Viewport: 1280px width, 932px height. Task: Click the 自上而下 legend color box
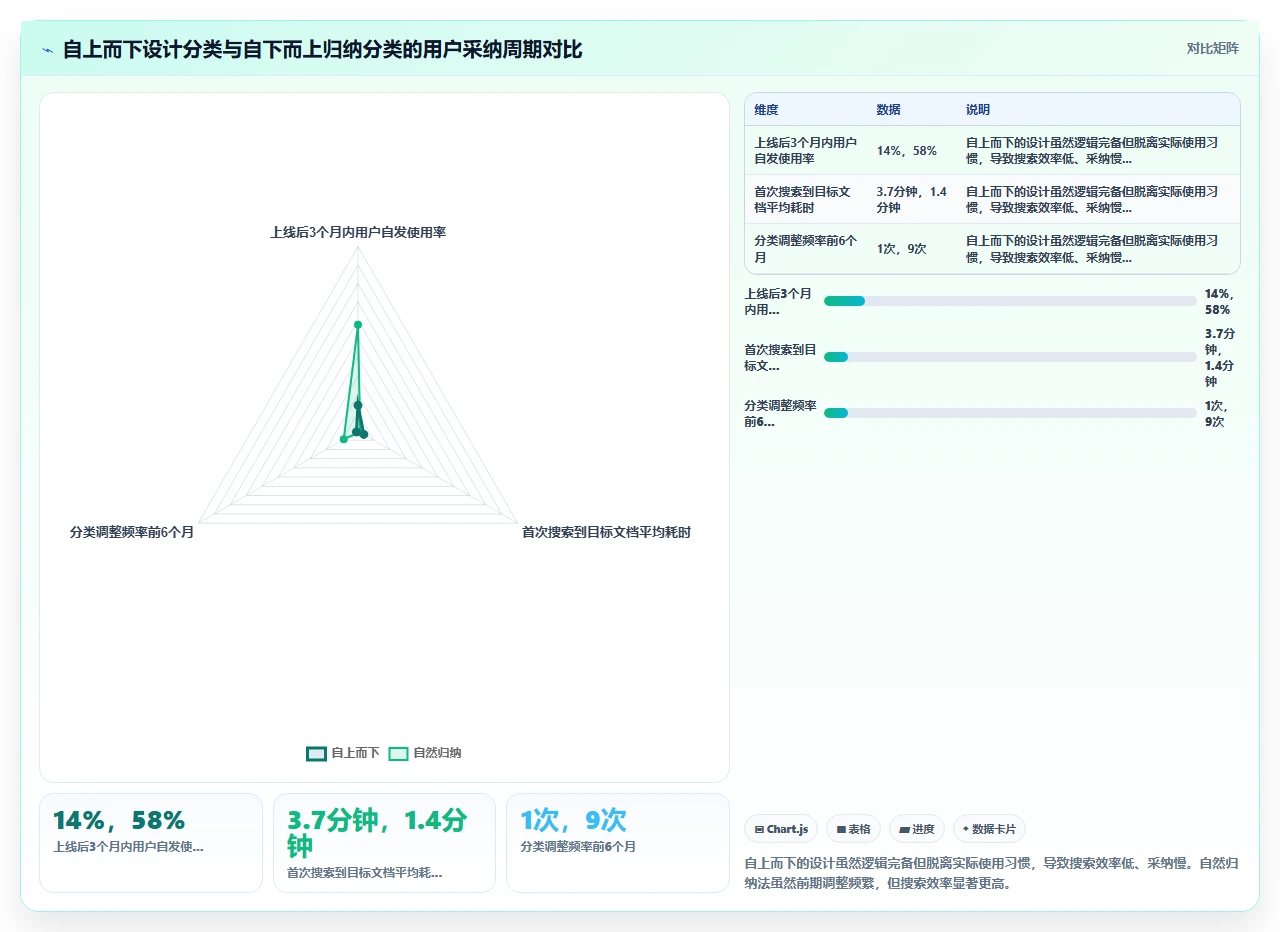[x=317, y=753]
